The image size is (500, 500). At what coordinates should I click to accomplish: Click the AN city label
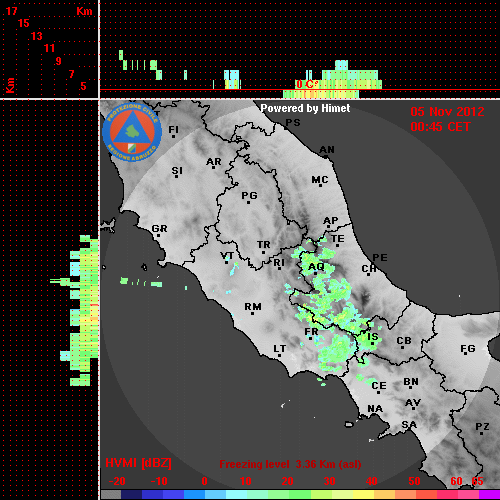tap(327, 150)
